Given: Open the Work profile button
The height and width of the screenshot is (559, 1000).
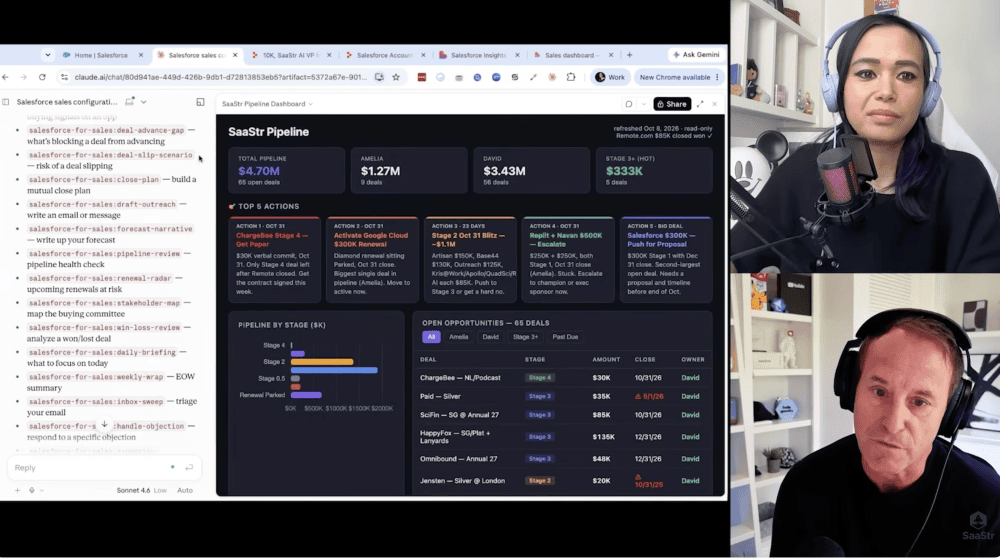Looking at the screenshot, I should point(610,77).
